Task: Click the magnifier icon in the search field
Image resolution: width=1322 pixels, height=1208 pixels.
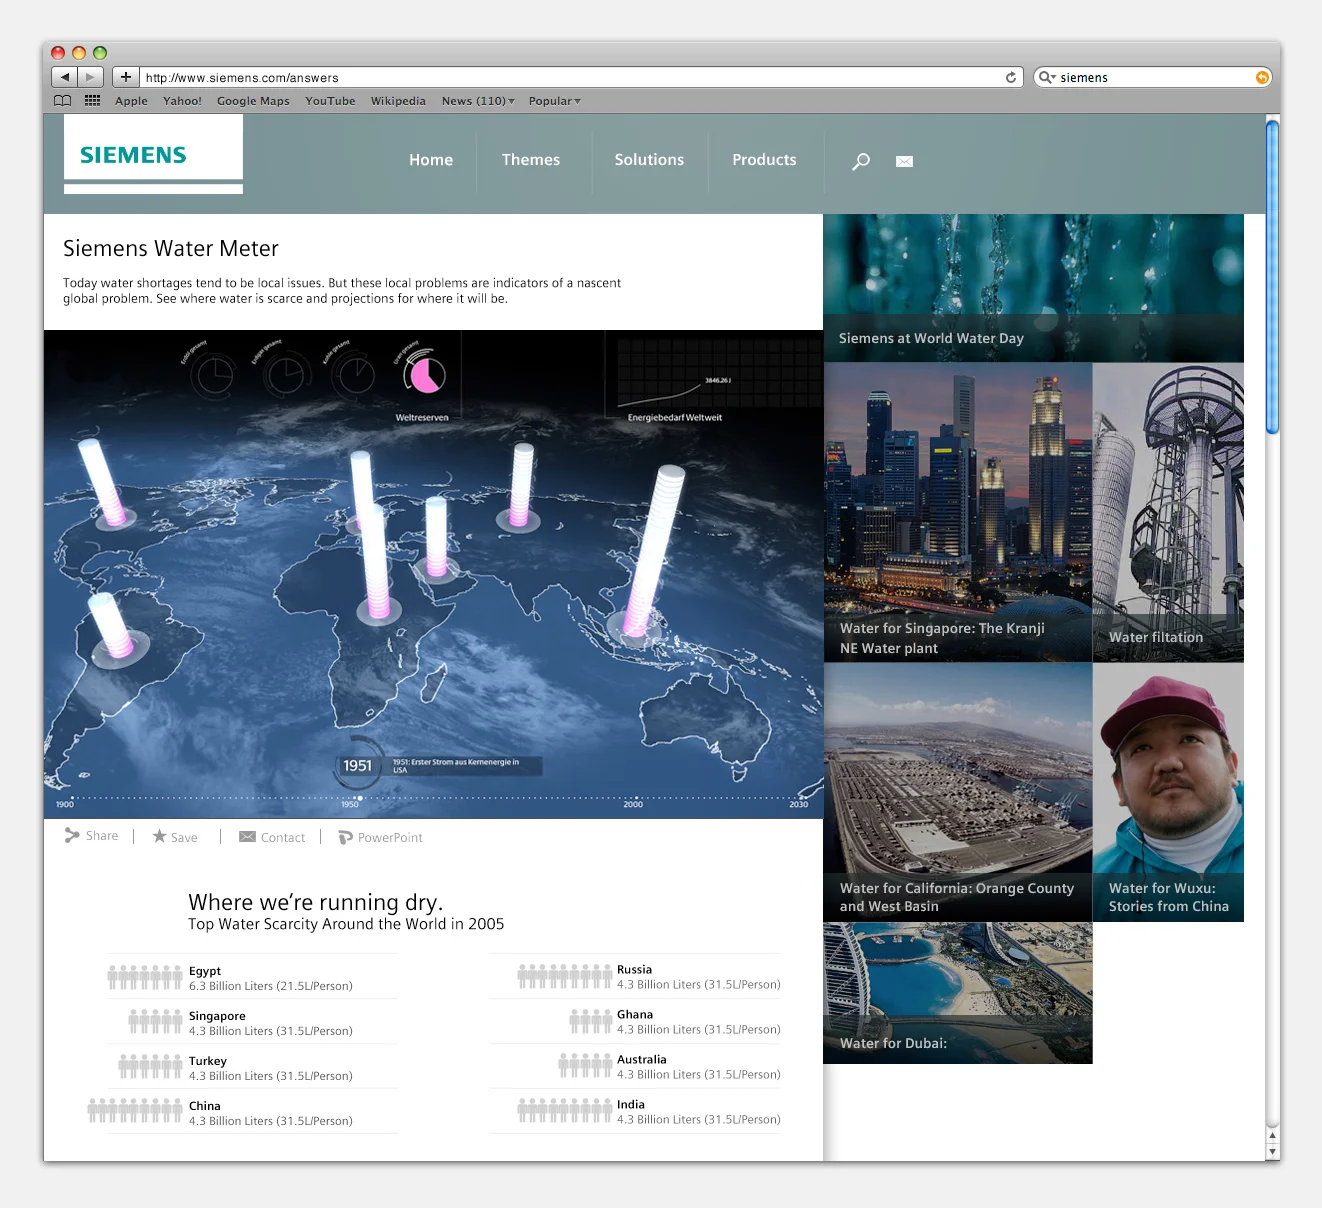Action: click(x=1046, y=77)
